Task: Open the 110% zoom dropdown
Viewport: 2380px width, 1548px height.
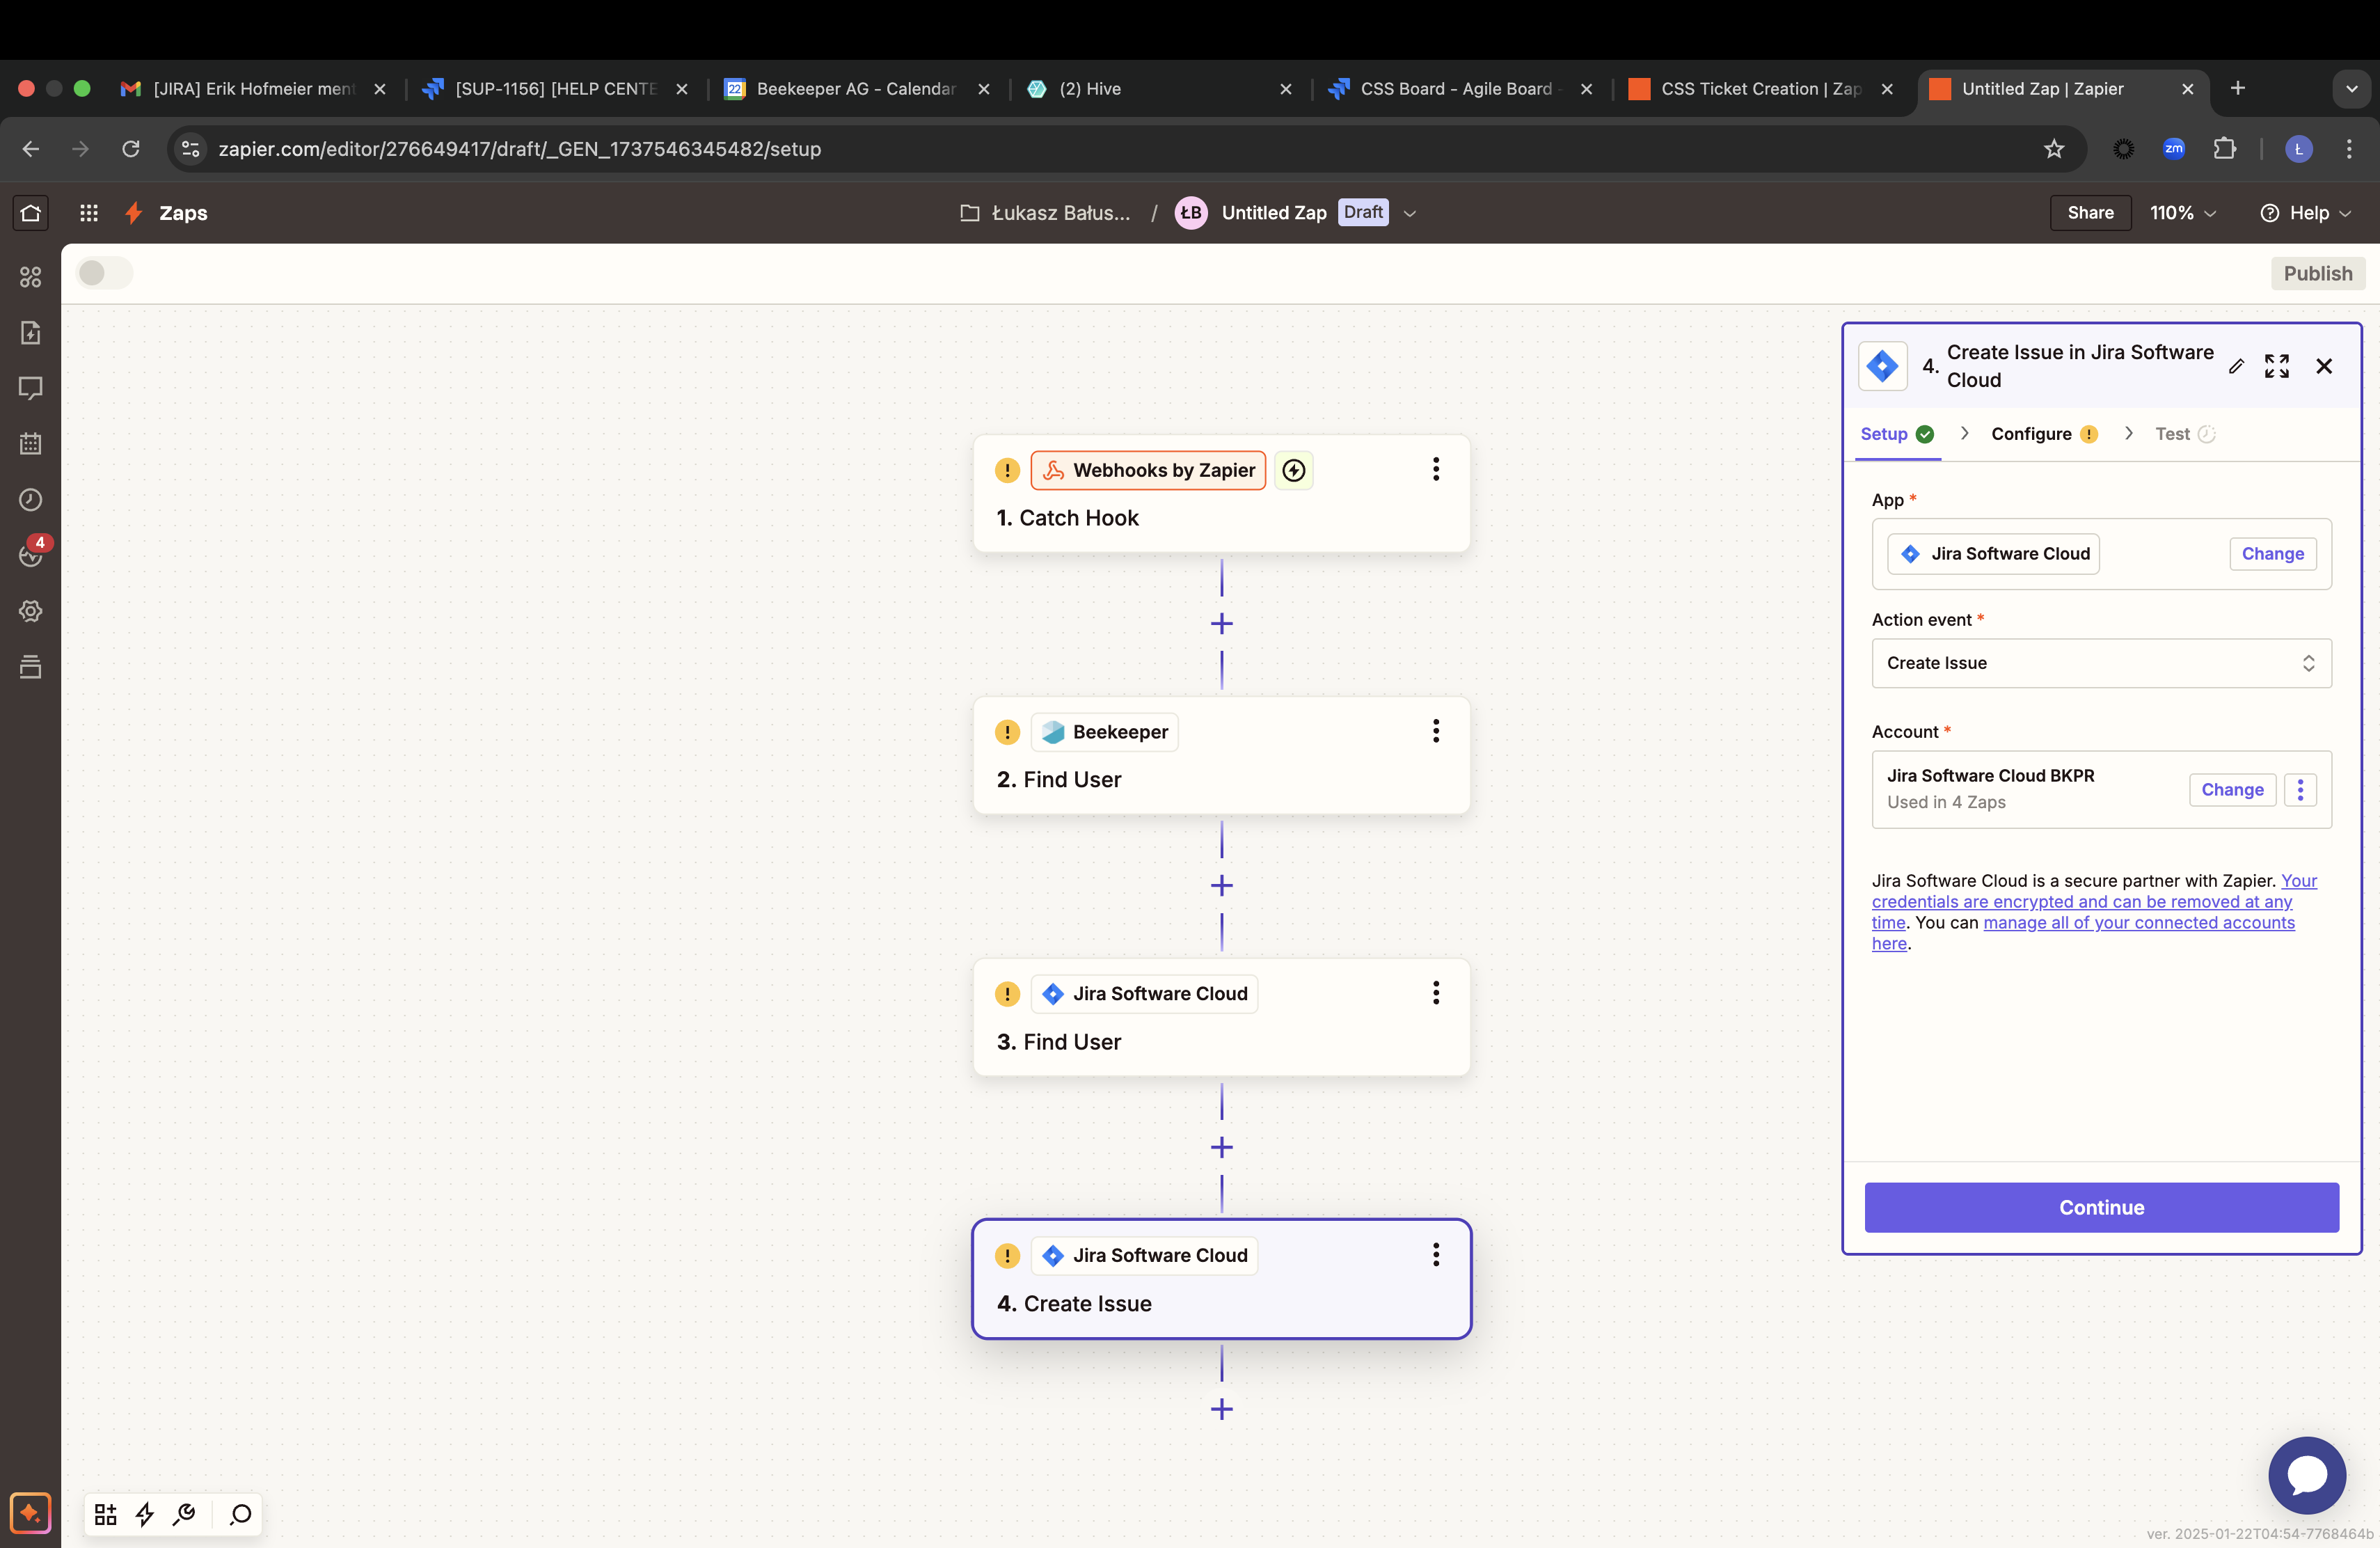Action: (2183, 213)
